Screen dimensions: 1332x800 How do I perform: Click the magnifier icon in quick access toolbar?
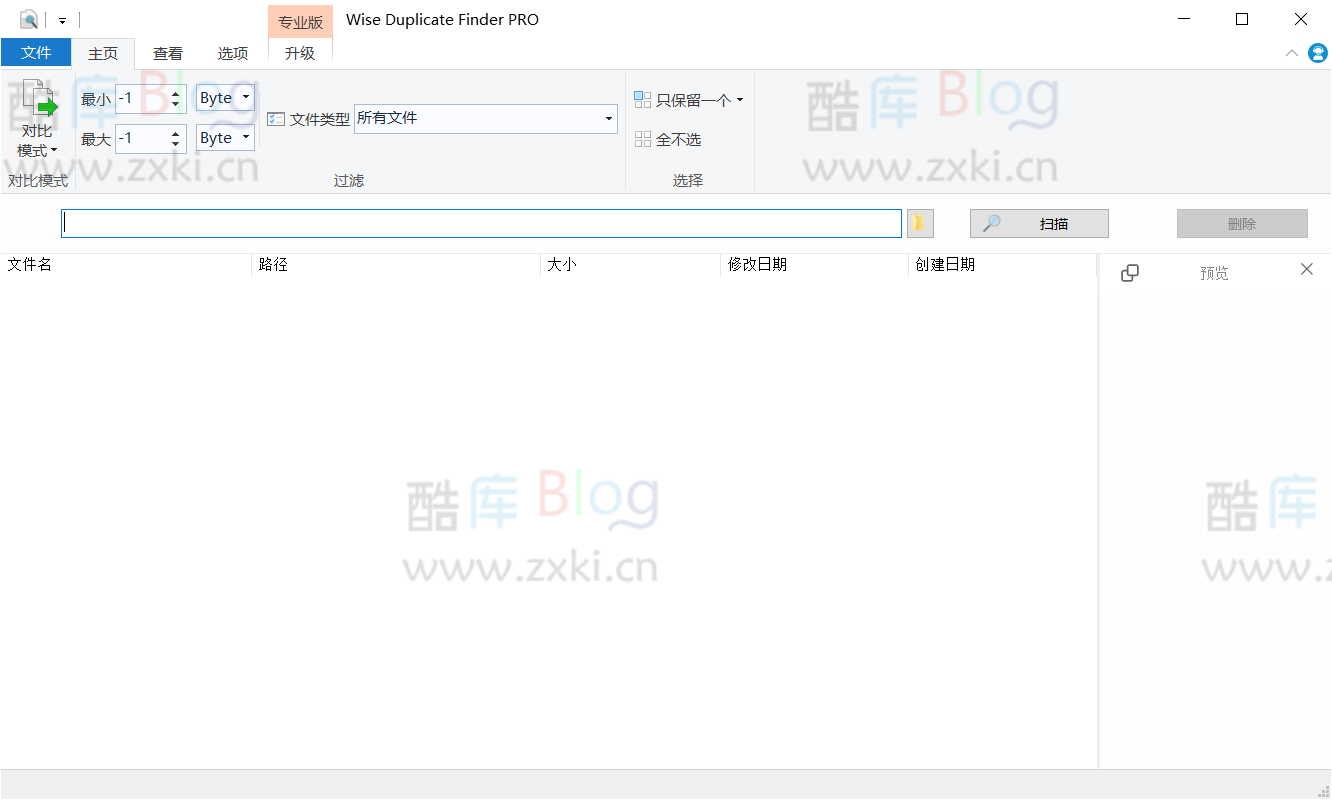click(x=28, y=18)
